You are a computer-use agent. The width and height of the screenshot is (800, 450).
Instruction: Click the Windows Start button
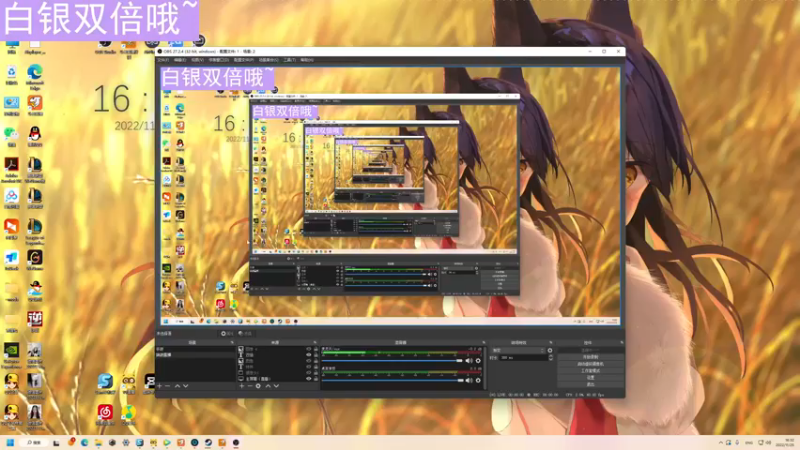click(10, 442)
